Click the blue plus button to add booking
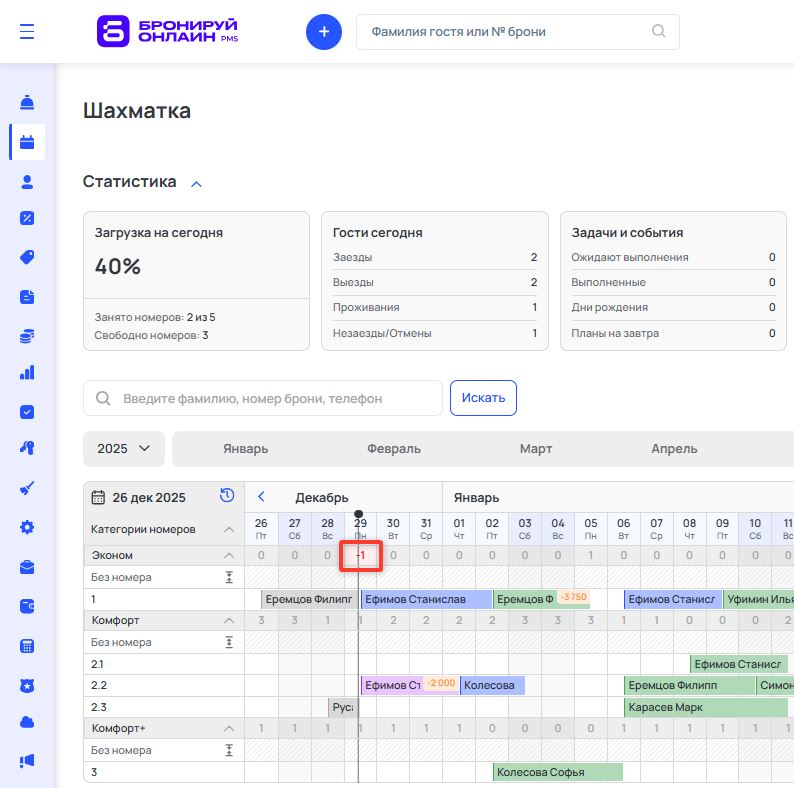This screenshot has width=794, height=788. (x=323, y=32)
